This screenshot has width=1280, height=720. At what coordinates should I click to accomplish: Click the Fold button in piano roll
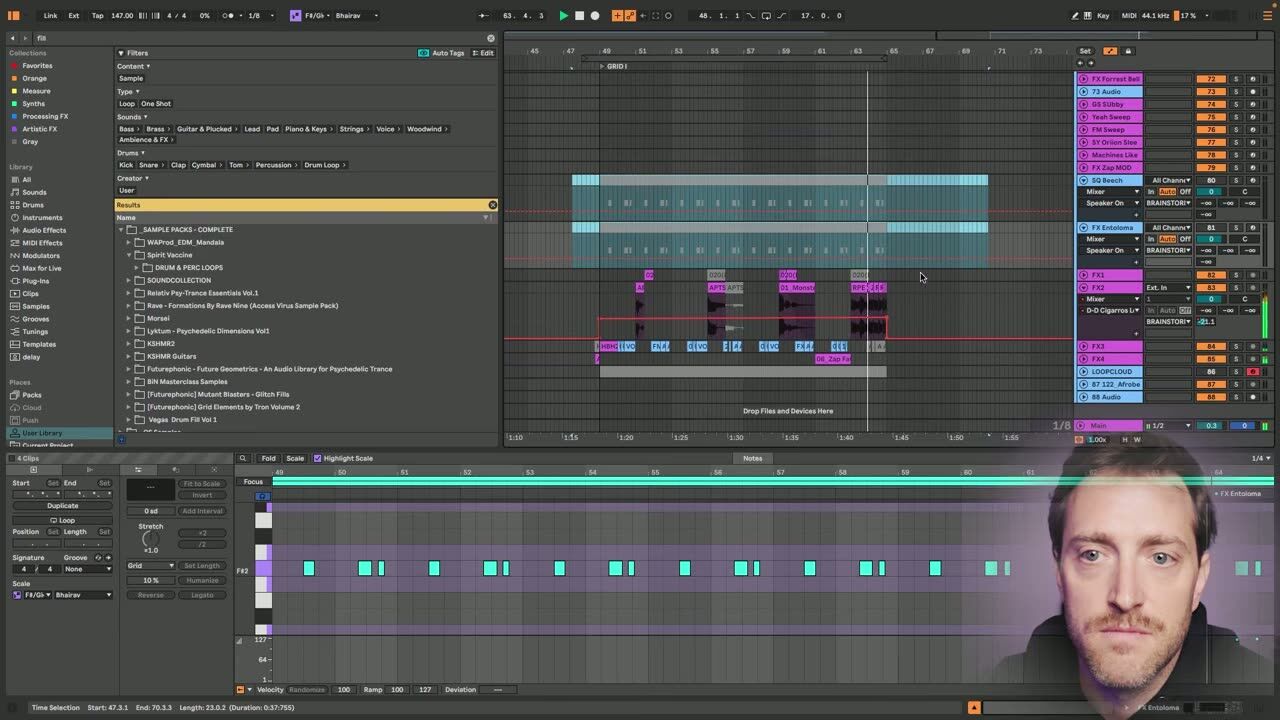268,458
